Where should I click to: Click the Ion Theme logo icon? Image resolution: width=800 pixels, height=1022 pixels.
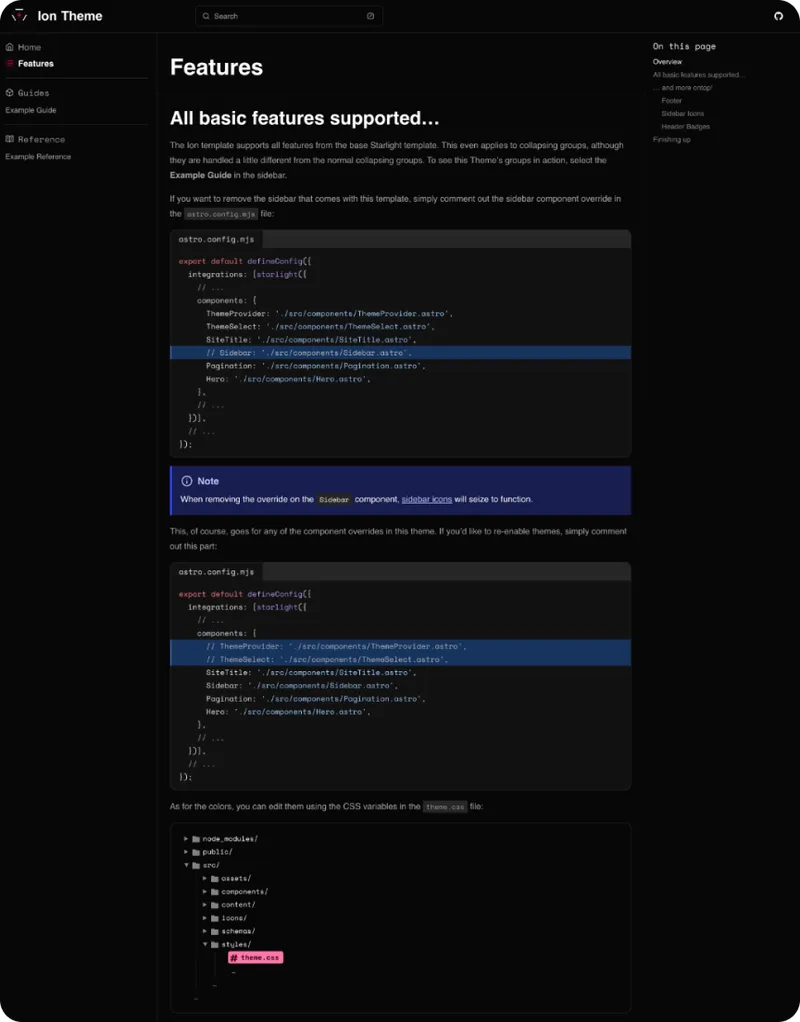coord(19,16)
